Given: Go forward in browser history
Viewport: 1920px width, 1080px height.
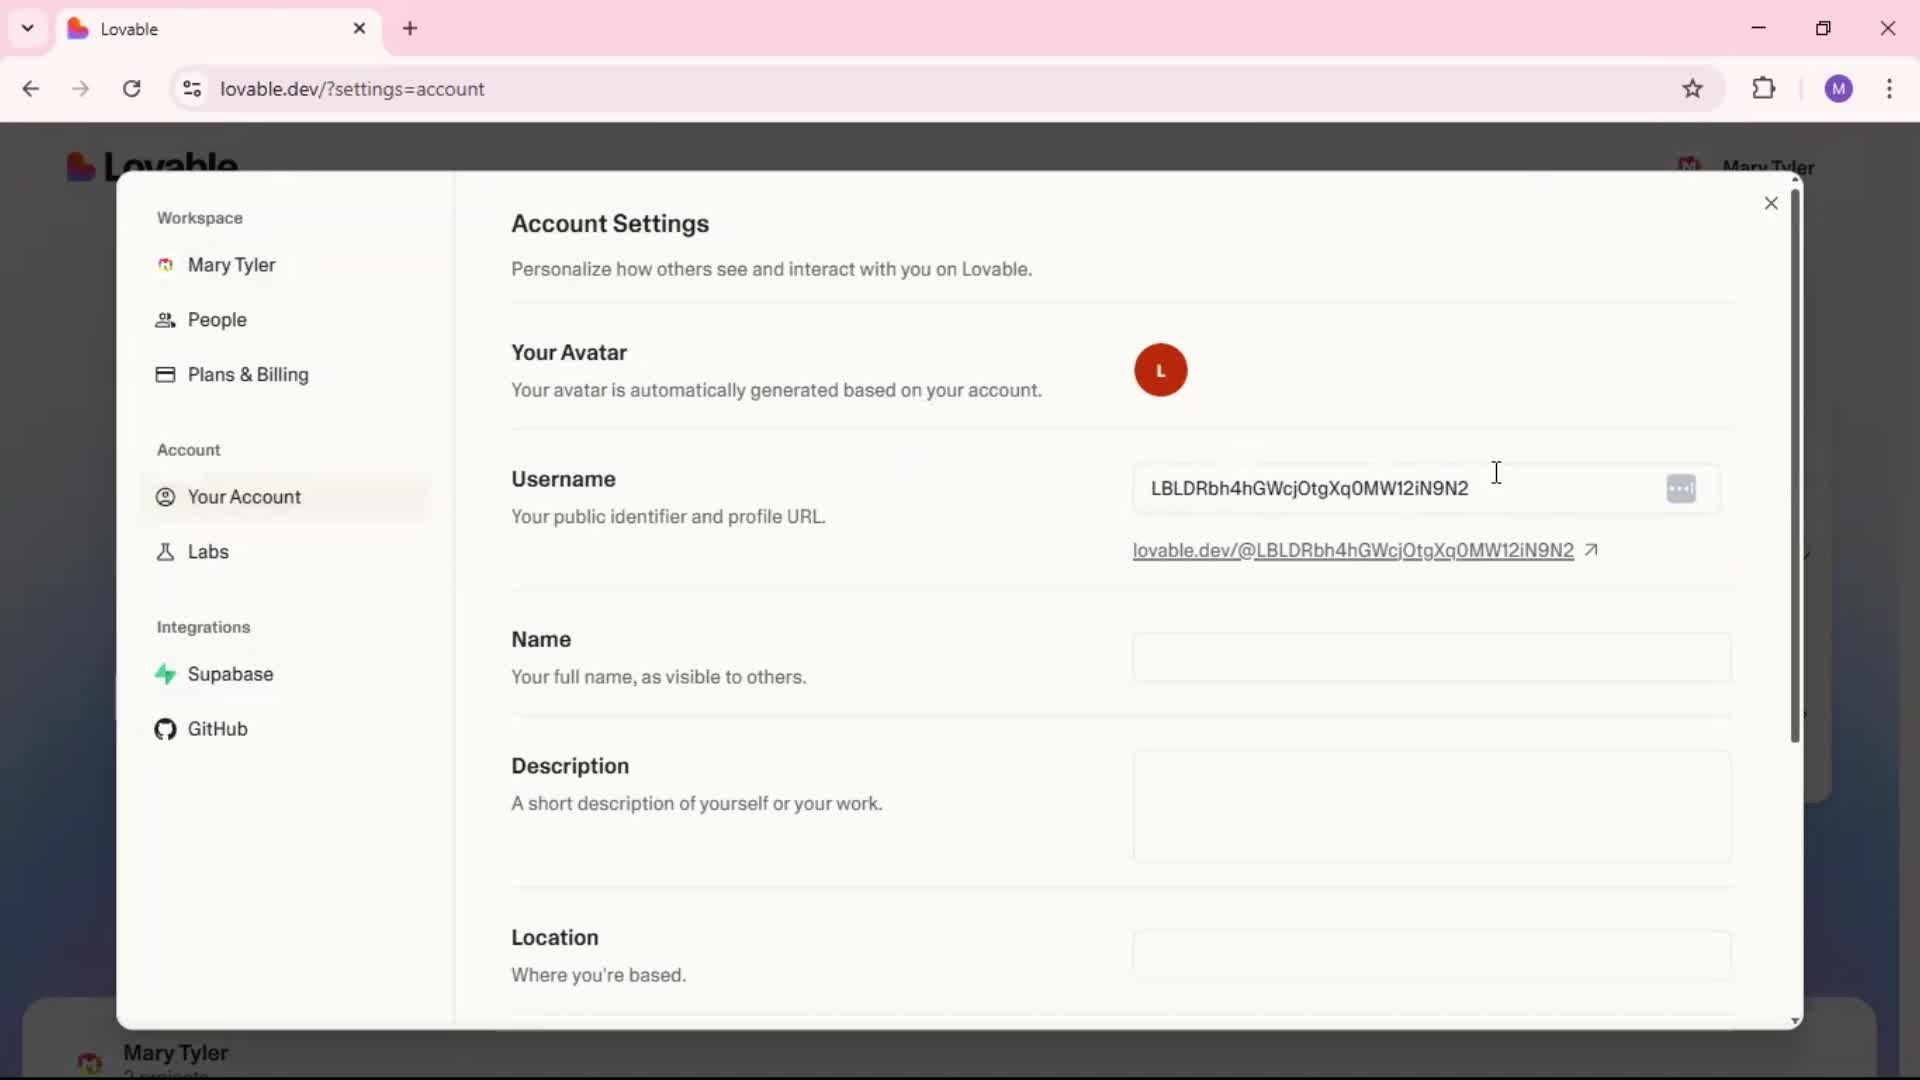Looking at the screenshot, I should [81, 89].
